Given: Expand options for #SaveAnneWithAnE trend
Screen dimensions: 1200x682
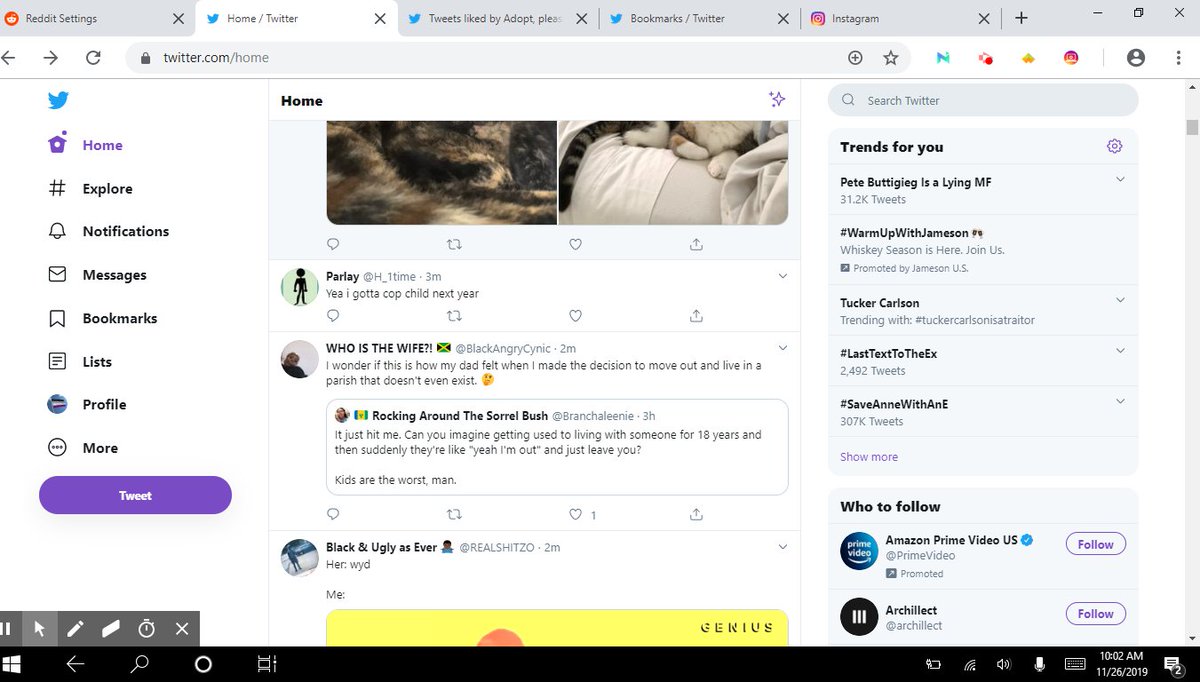Looking at the screenshot, I should click(1120, 401).
